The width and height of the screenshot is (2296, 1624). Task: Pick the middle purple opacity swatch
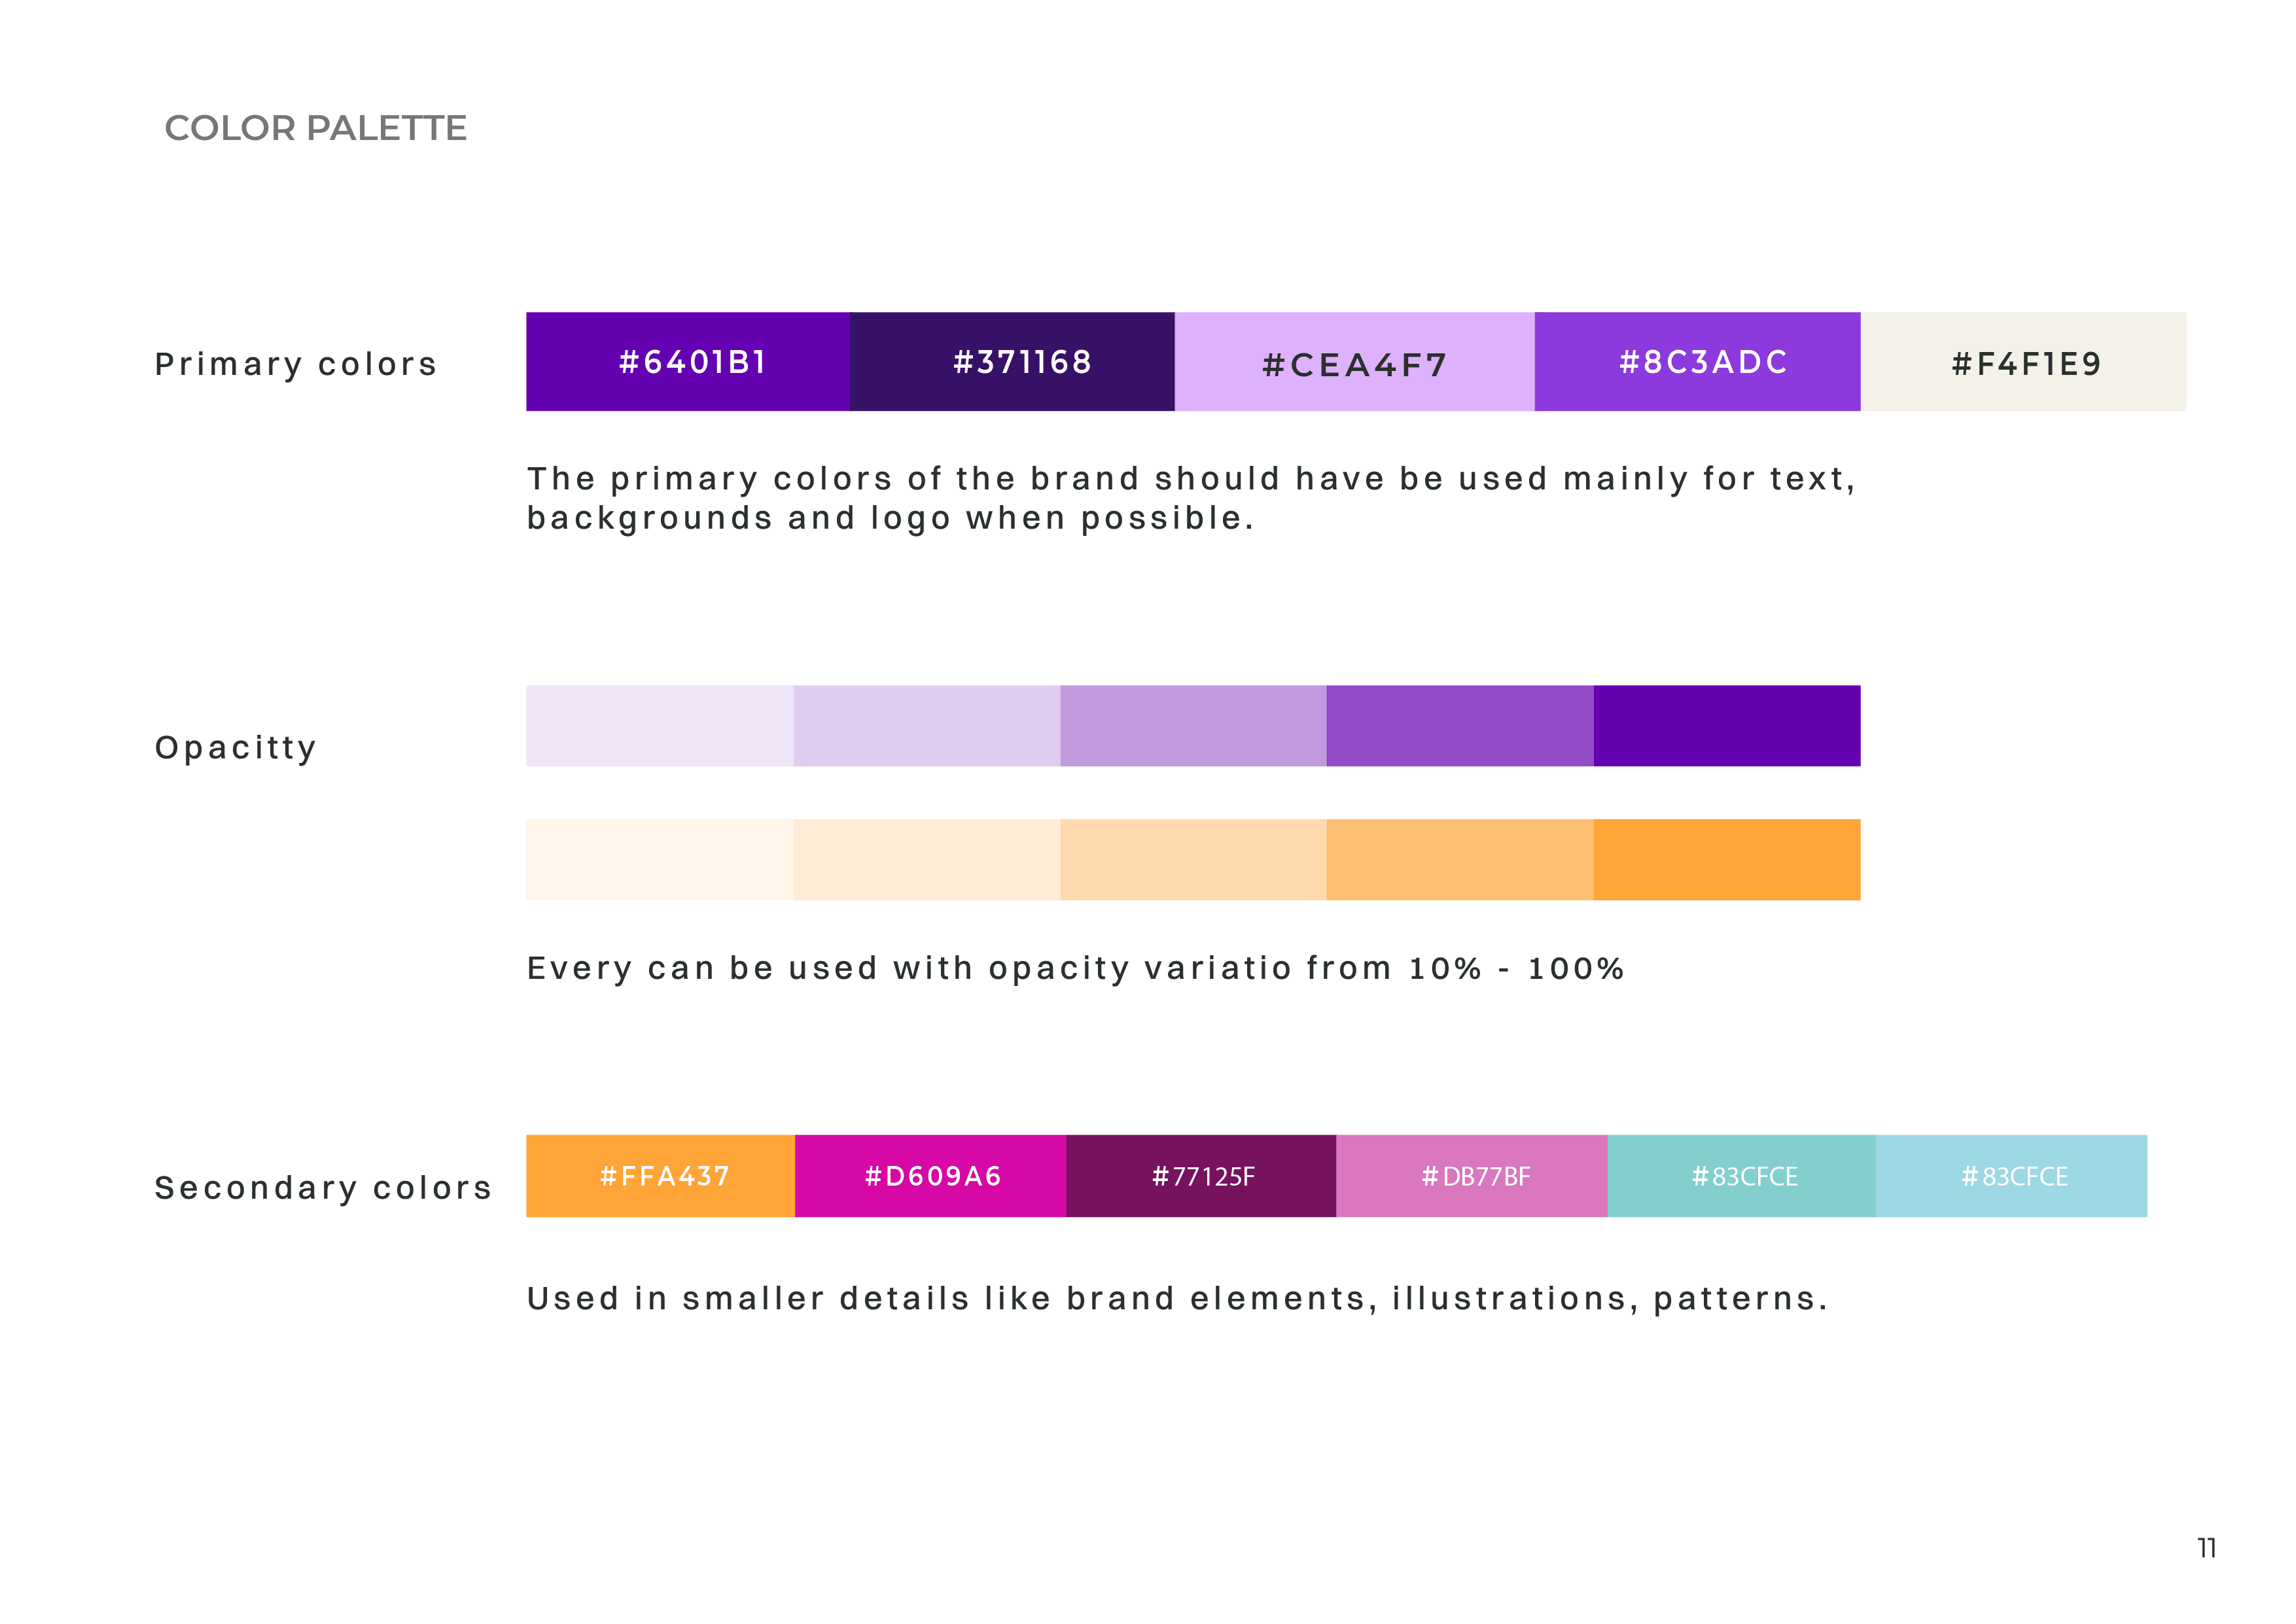pos(1193,726)
